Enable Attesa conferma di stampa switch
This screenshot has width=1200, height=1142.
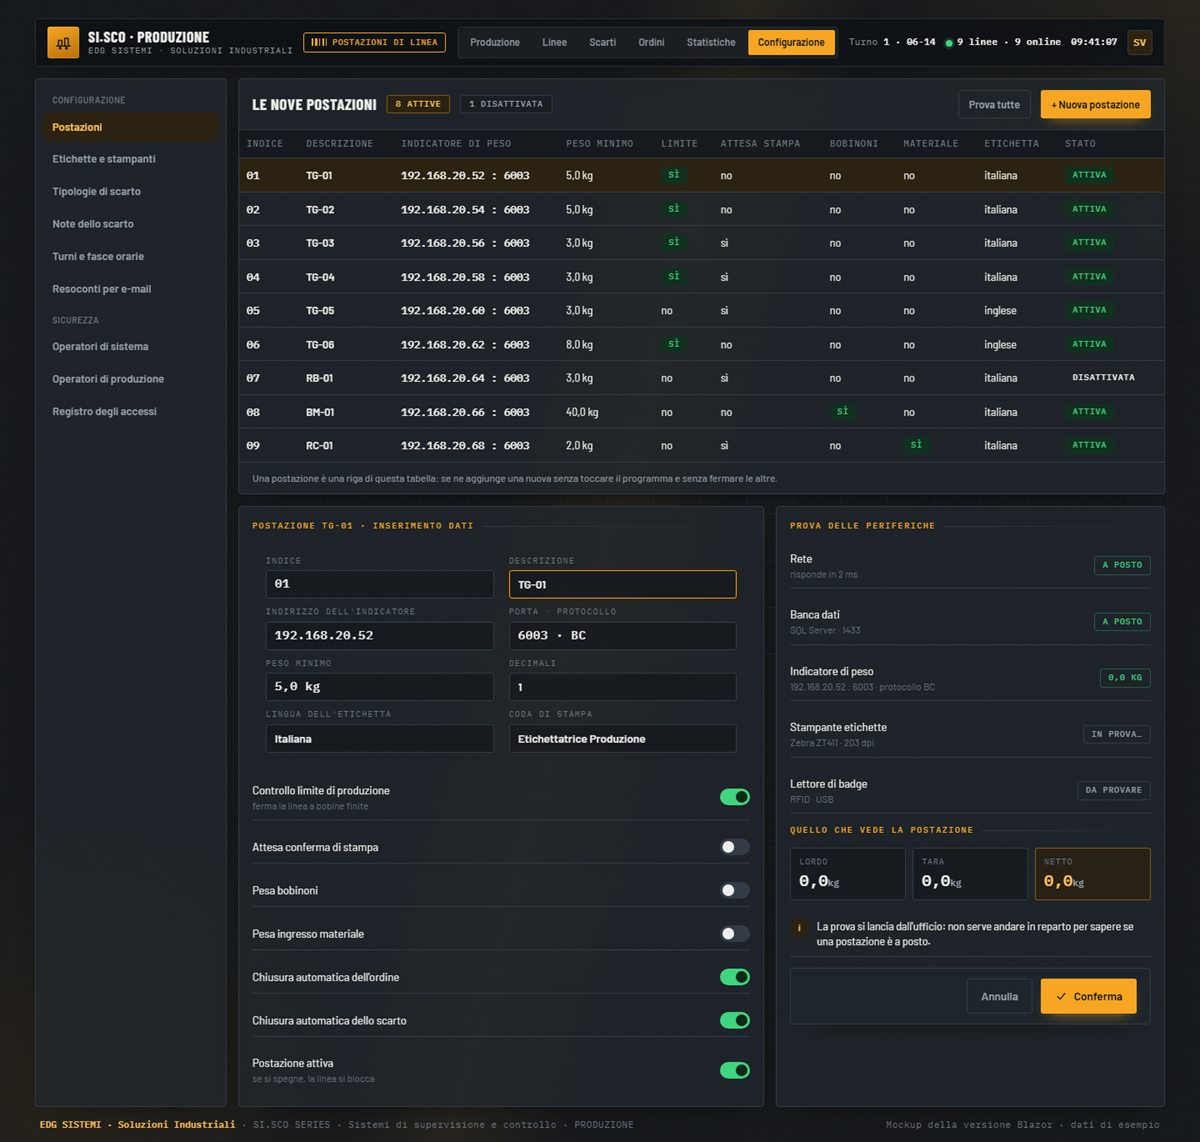coord(735,847)
